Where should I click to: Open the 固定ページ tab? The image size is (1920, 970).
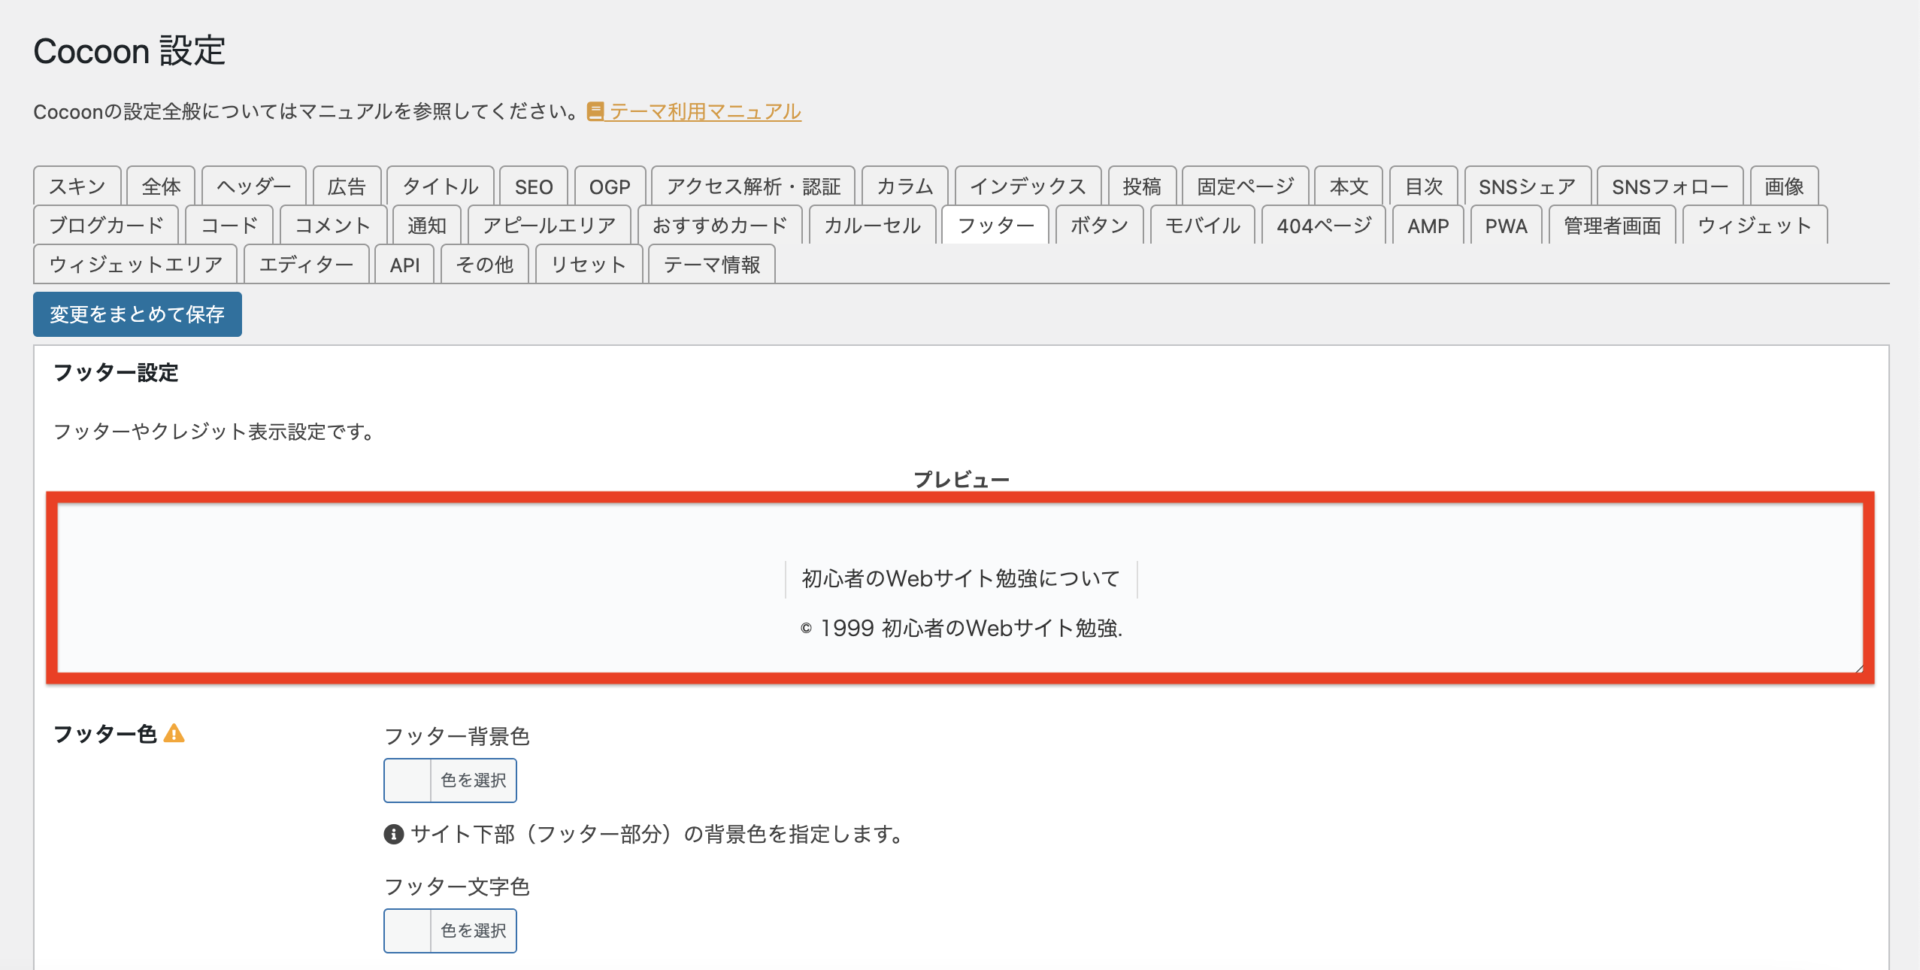1245,186
